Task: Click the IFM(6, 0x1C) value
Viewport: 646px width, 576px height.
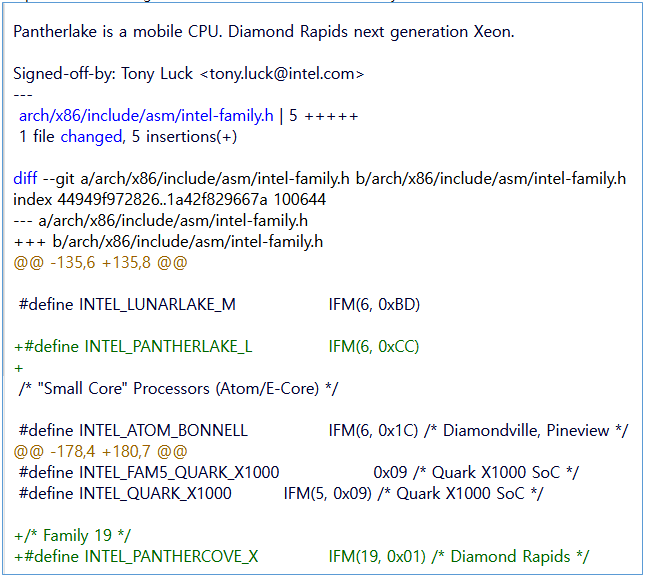Action: (373, 431)
